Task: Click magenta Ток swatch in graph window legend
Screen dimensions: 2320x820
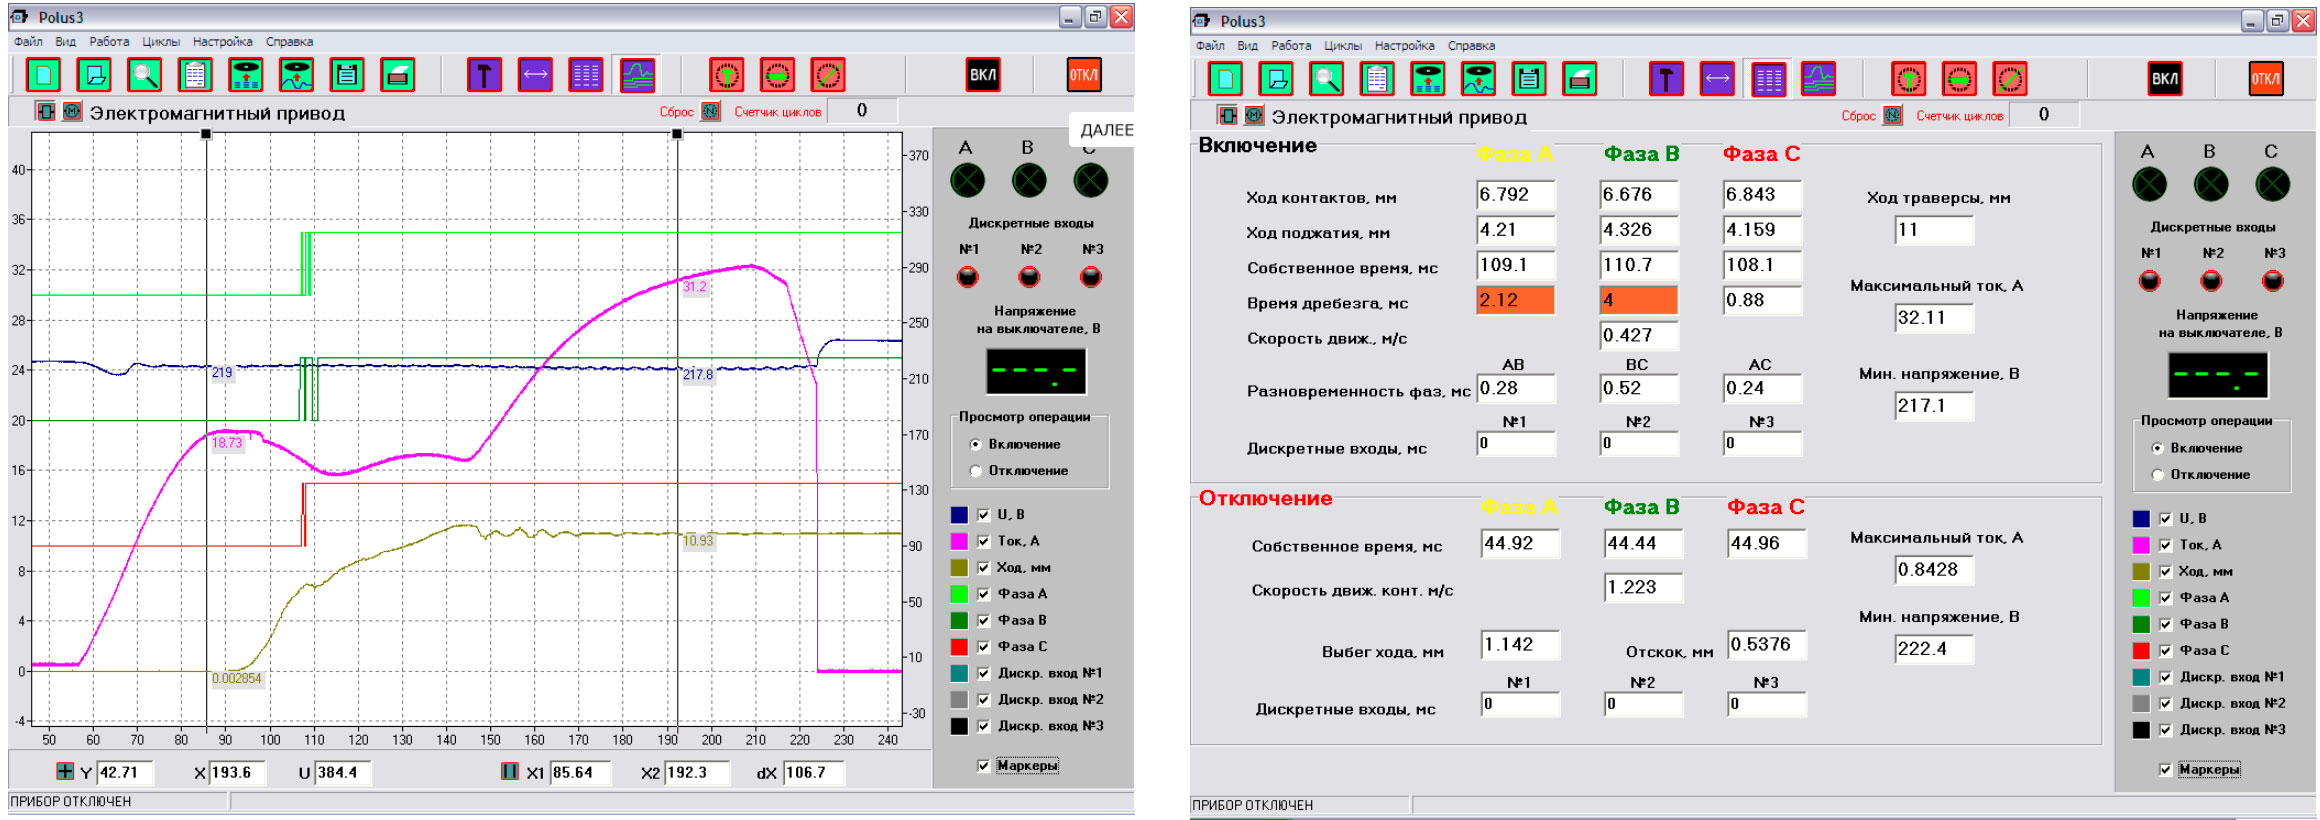Action: [x=959, y=541]
